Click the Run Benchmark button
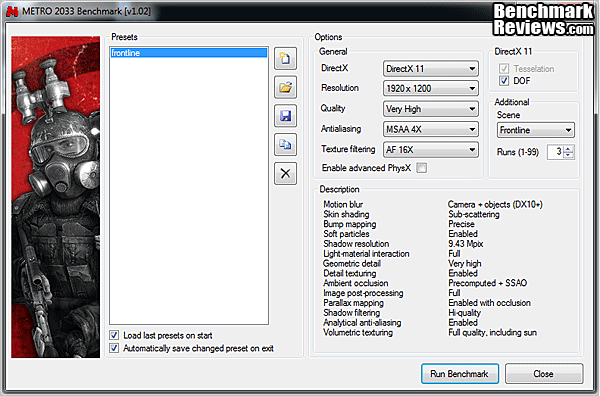This screenshot has width=600, height=396. coord(460,373)
